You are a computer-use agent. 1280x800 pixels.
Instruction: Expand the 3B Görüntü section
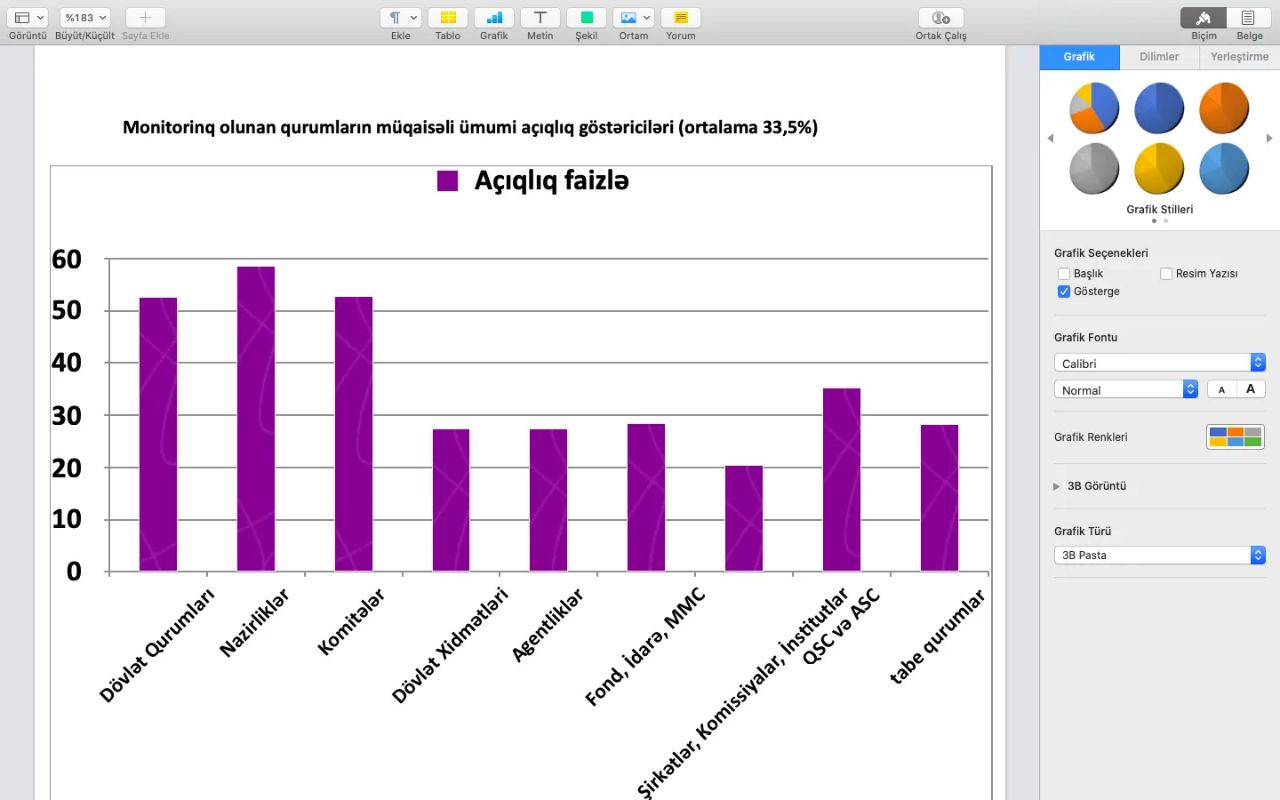click(x=1057, y=486)
